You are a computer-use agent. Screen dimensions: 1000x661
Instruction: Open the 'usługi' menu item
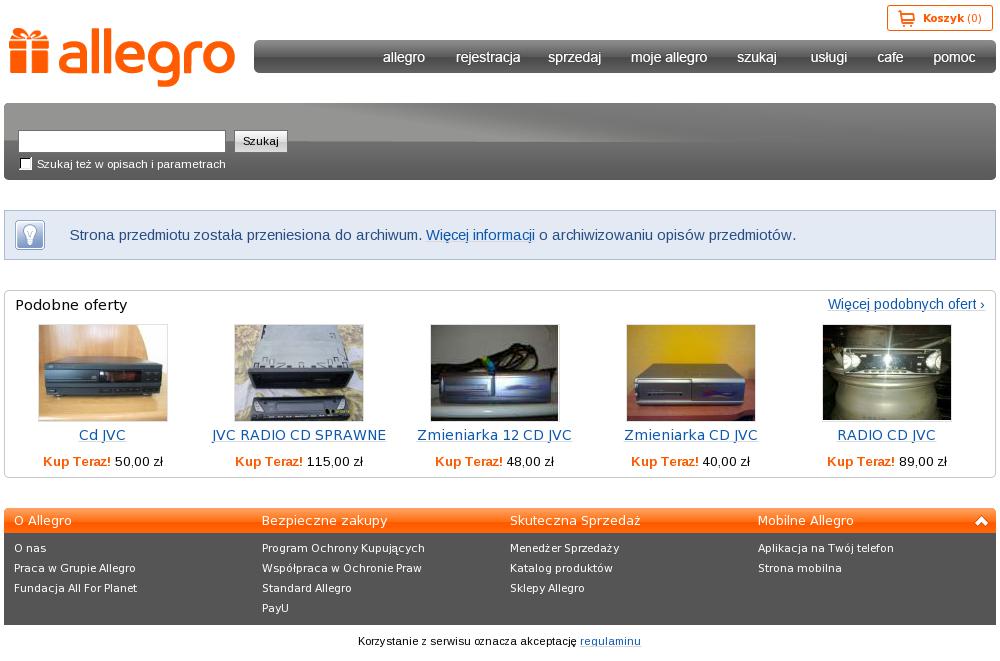828,57
